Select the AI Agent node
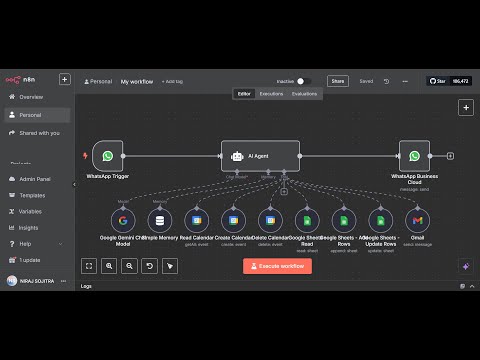Screen dimensions: 480x360 pos(260,156)
